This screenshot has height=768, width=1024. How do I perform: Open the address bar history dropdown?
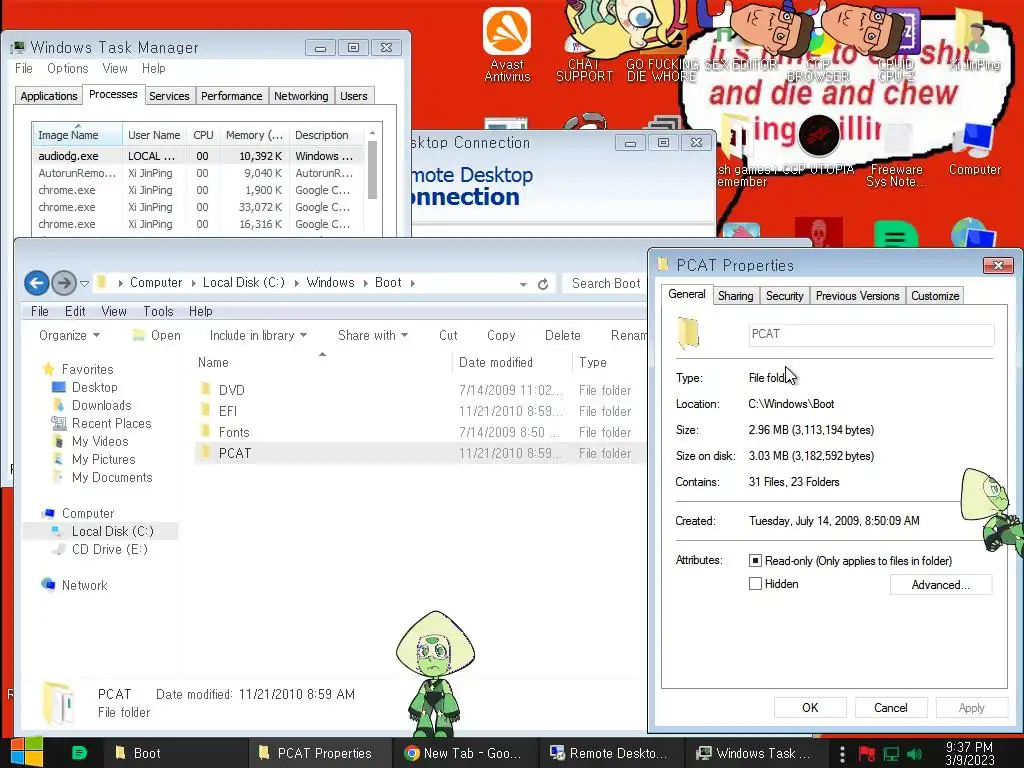click(x=523, y=284)
